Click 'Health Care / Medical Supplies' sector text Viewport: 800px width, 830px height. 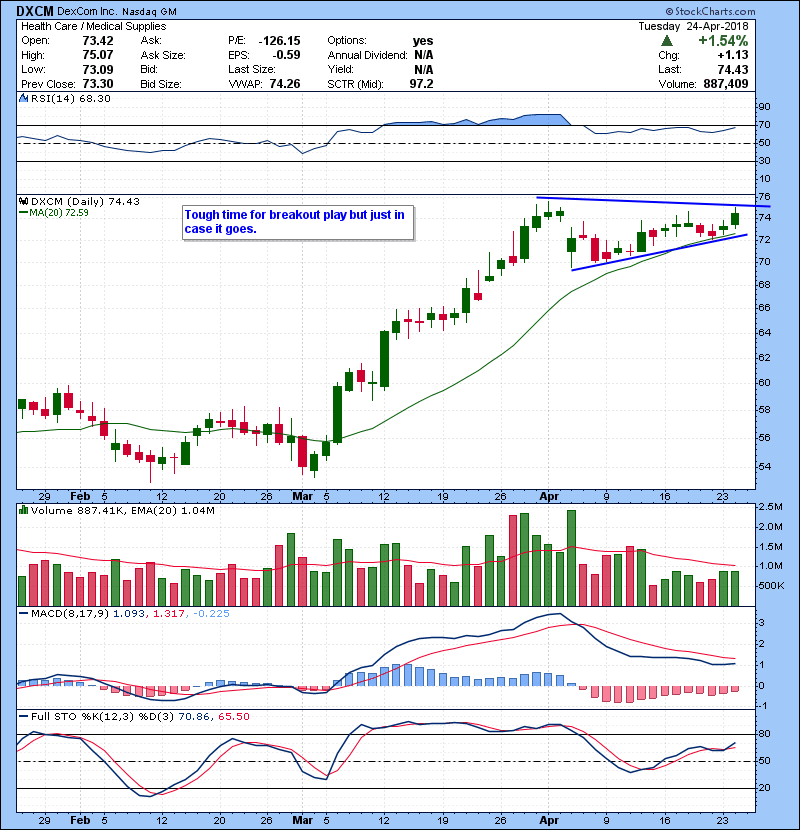[94, 26]
